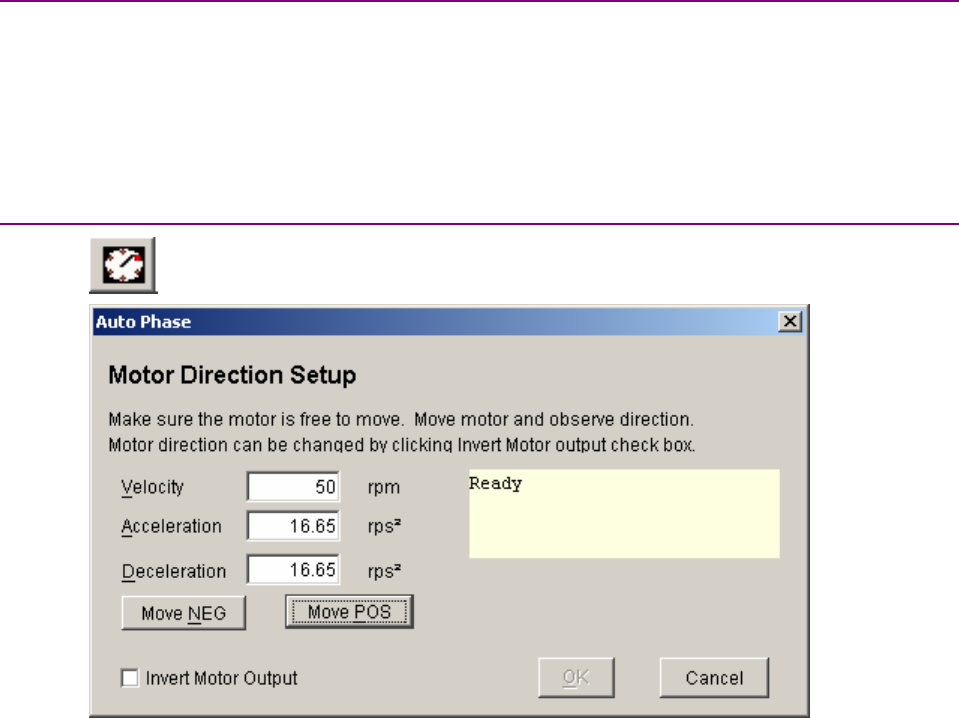Select the Deceleration input field
This screenshot has width=959, height=718.
click(x=293, y=570)
